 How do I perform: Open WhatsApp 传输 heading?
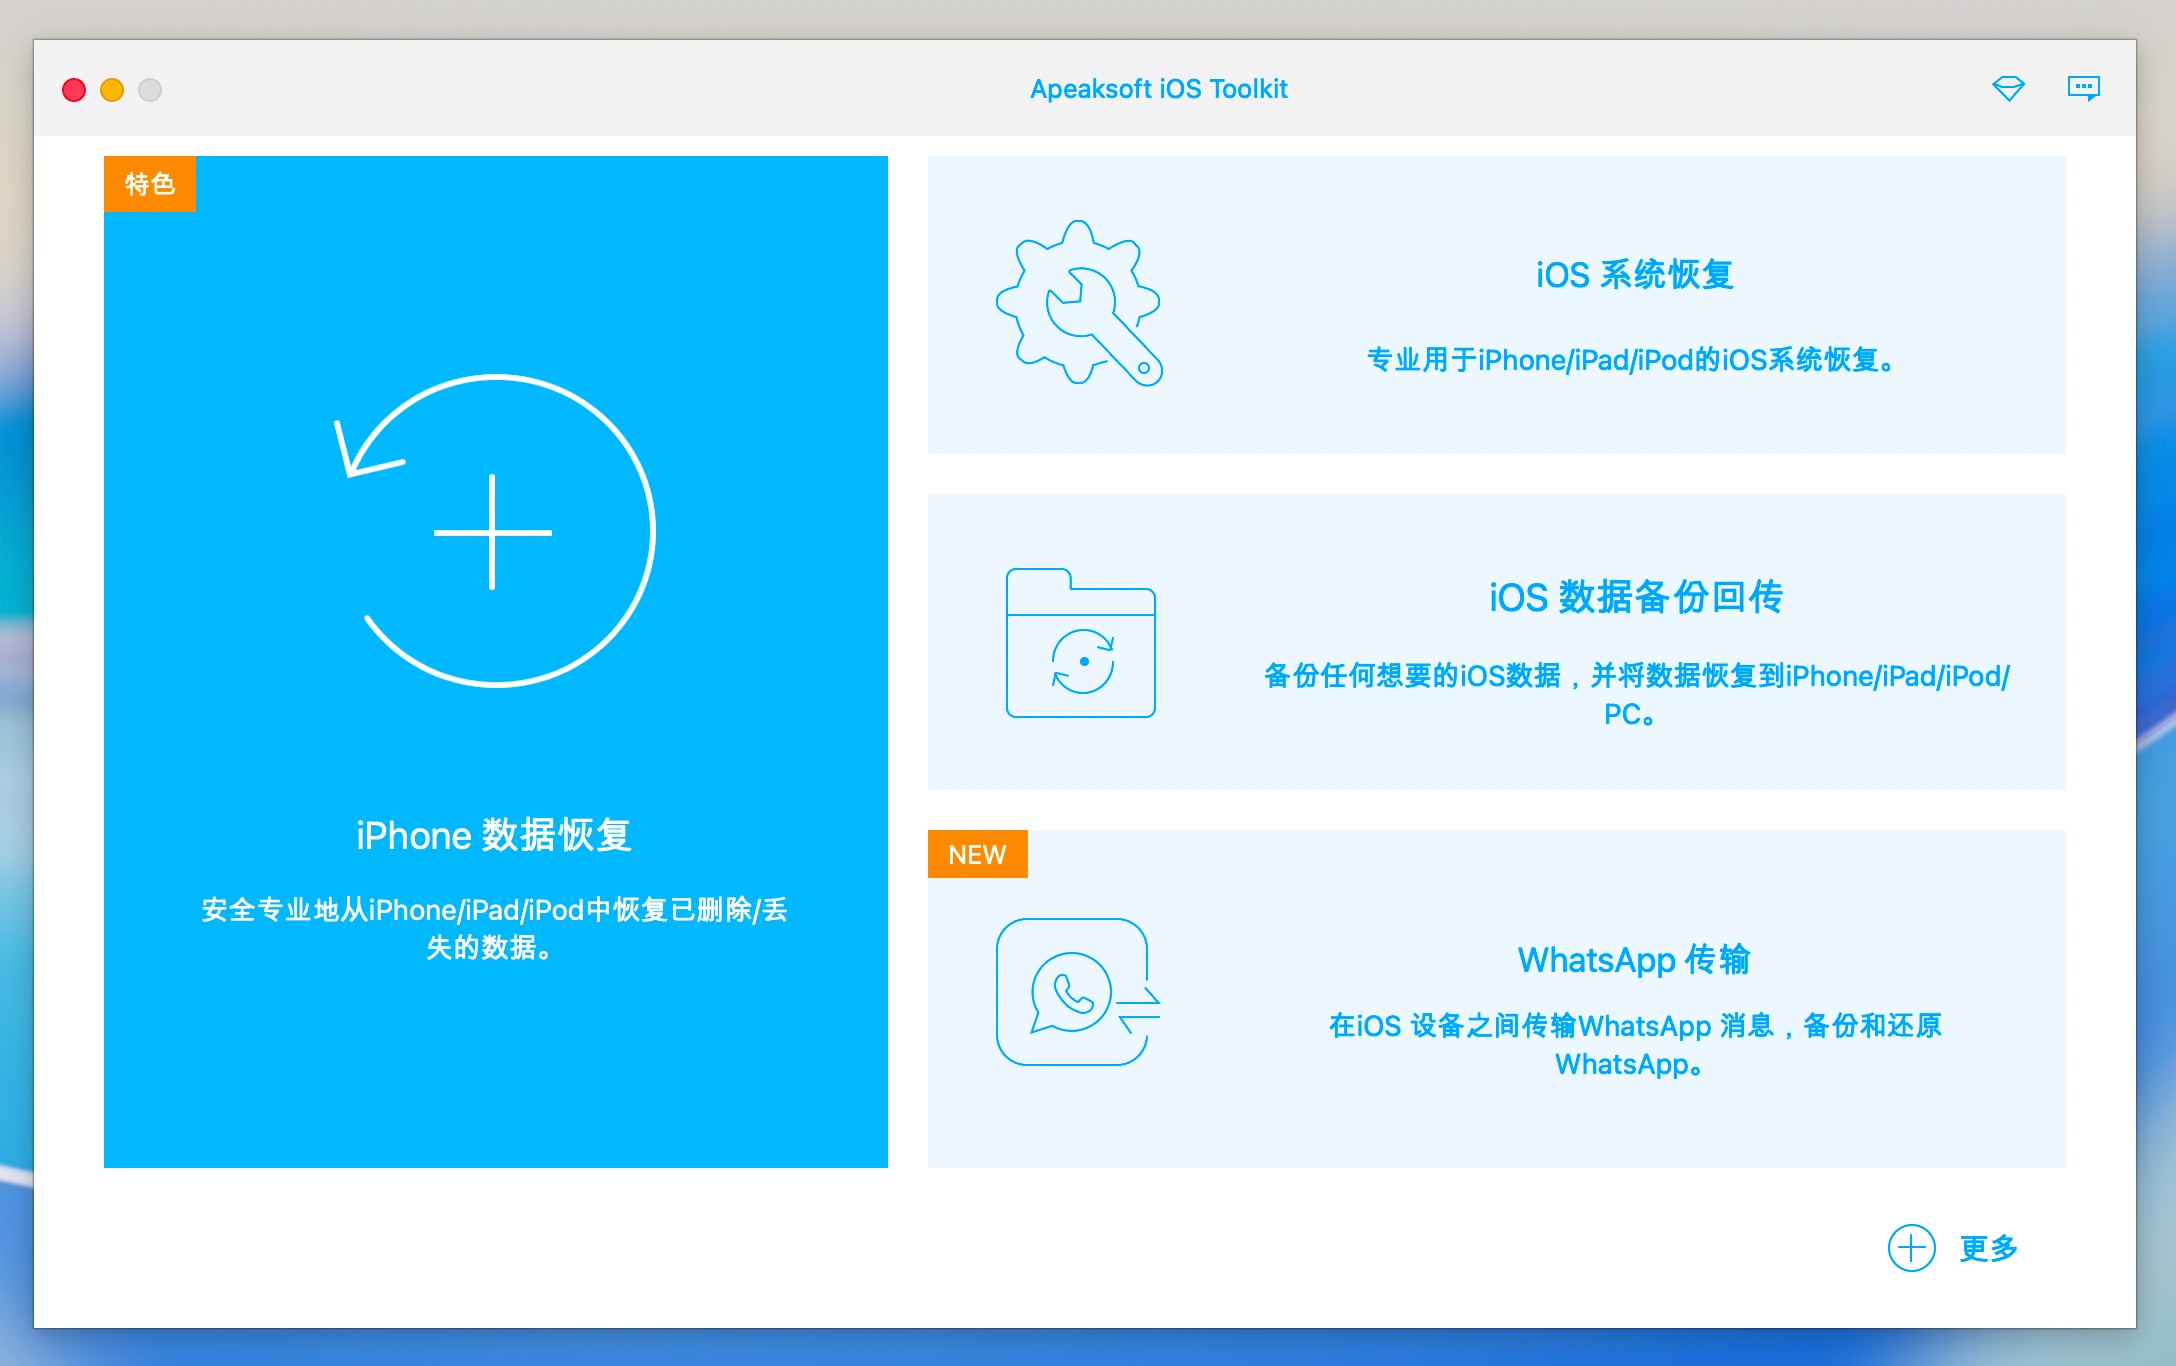pos(1633,960)
